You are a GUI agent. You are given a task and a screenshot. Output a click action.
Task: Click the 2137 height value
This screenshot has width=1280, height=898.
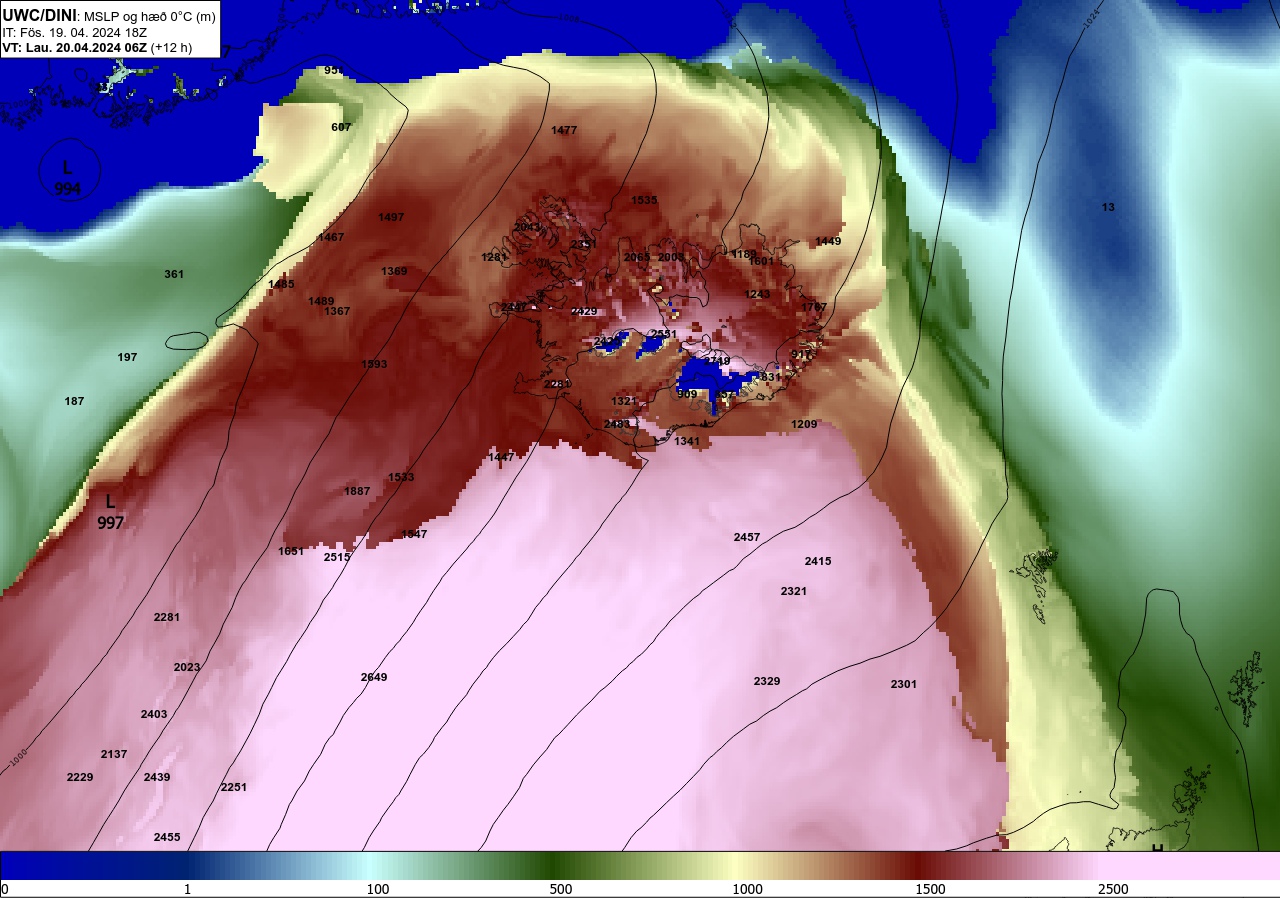114,754
